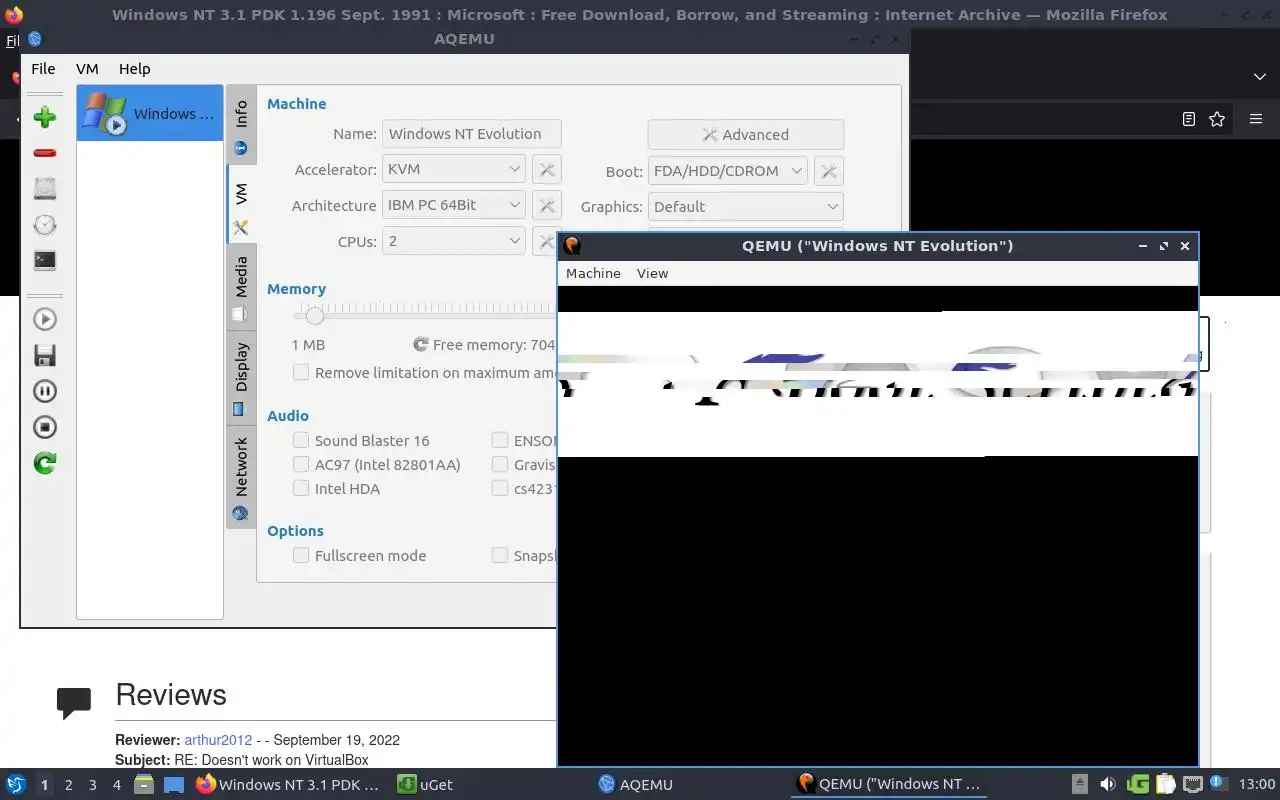Click the memory size slider handle
Screen dimensions: 1280x800
[315, 316]
